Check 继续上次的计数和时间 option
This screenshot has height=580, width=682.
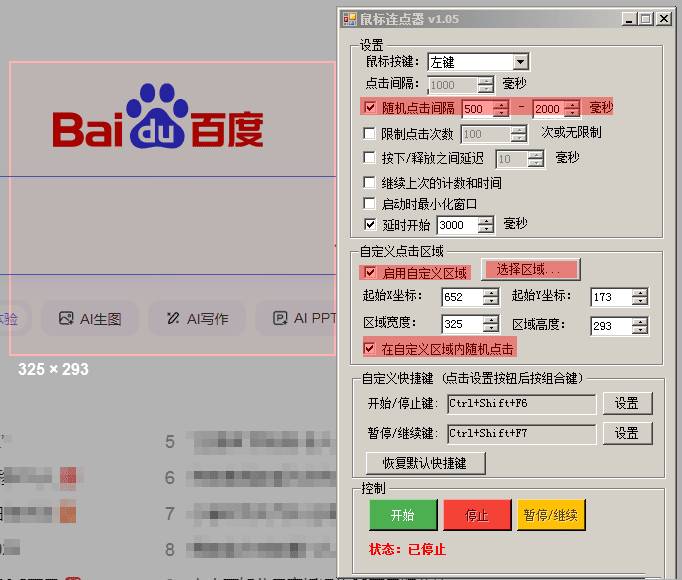point(369,182)
